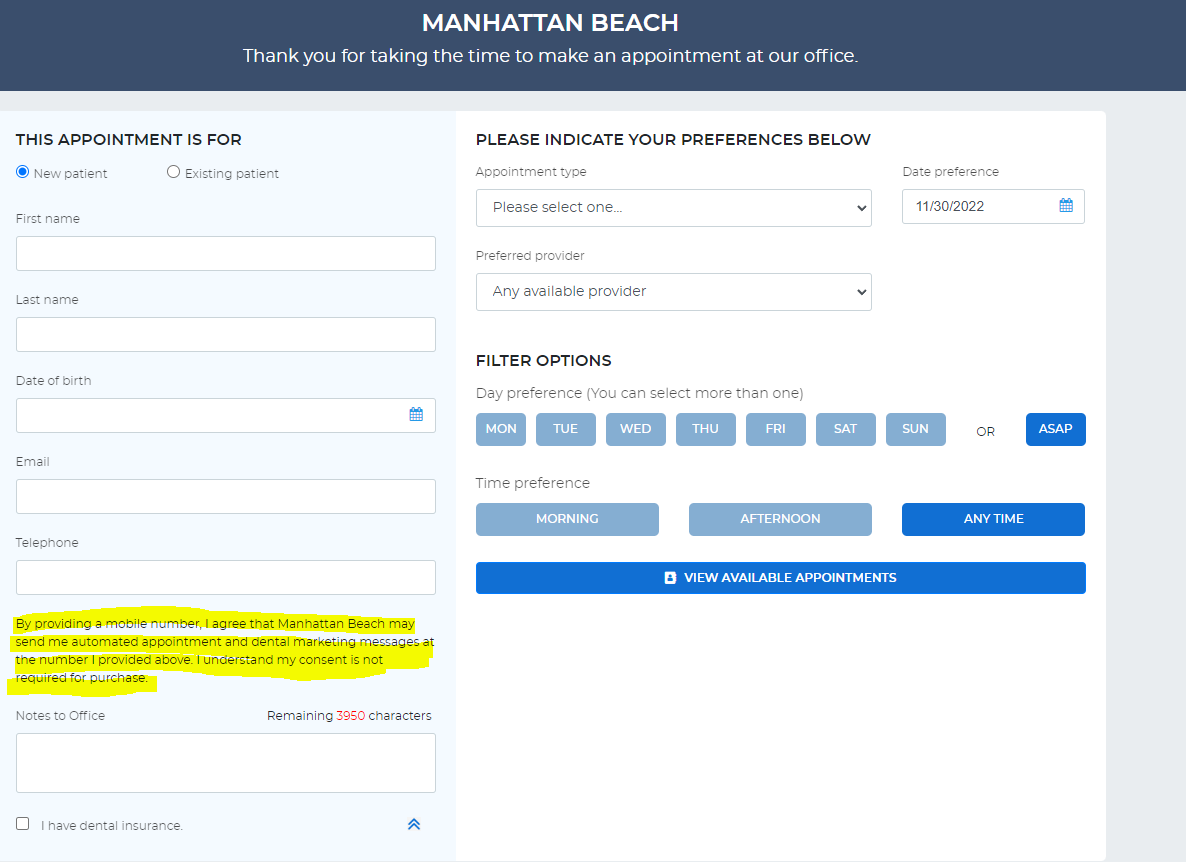Select the SAT day button

click(x=846, y=429)
